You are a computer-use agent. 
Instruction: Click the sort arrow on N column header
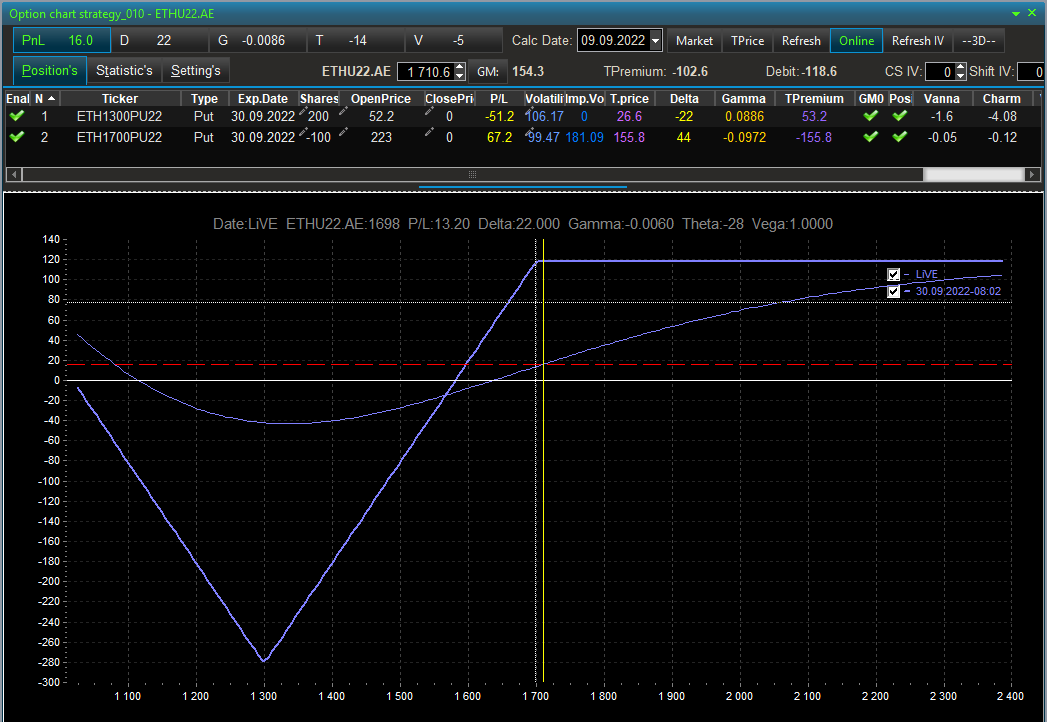(x=51, y=99)
